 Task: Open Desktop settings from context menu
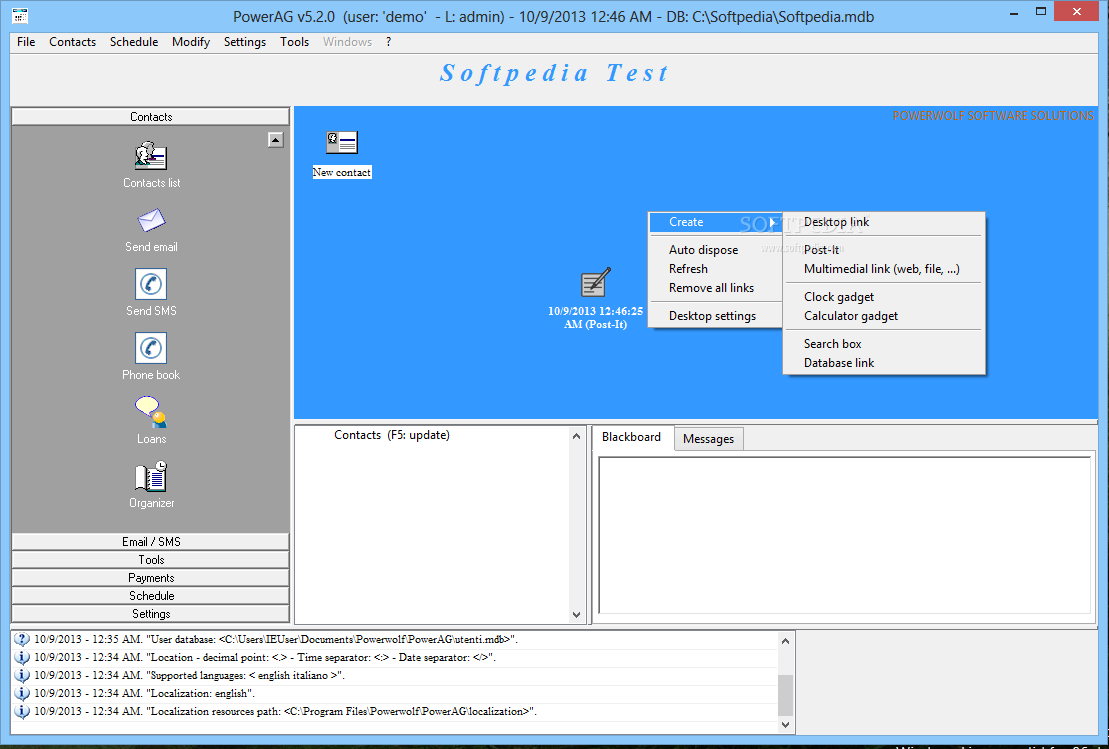coord(715,316)
